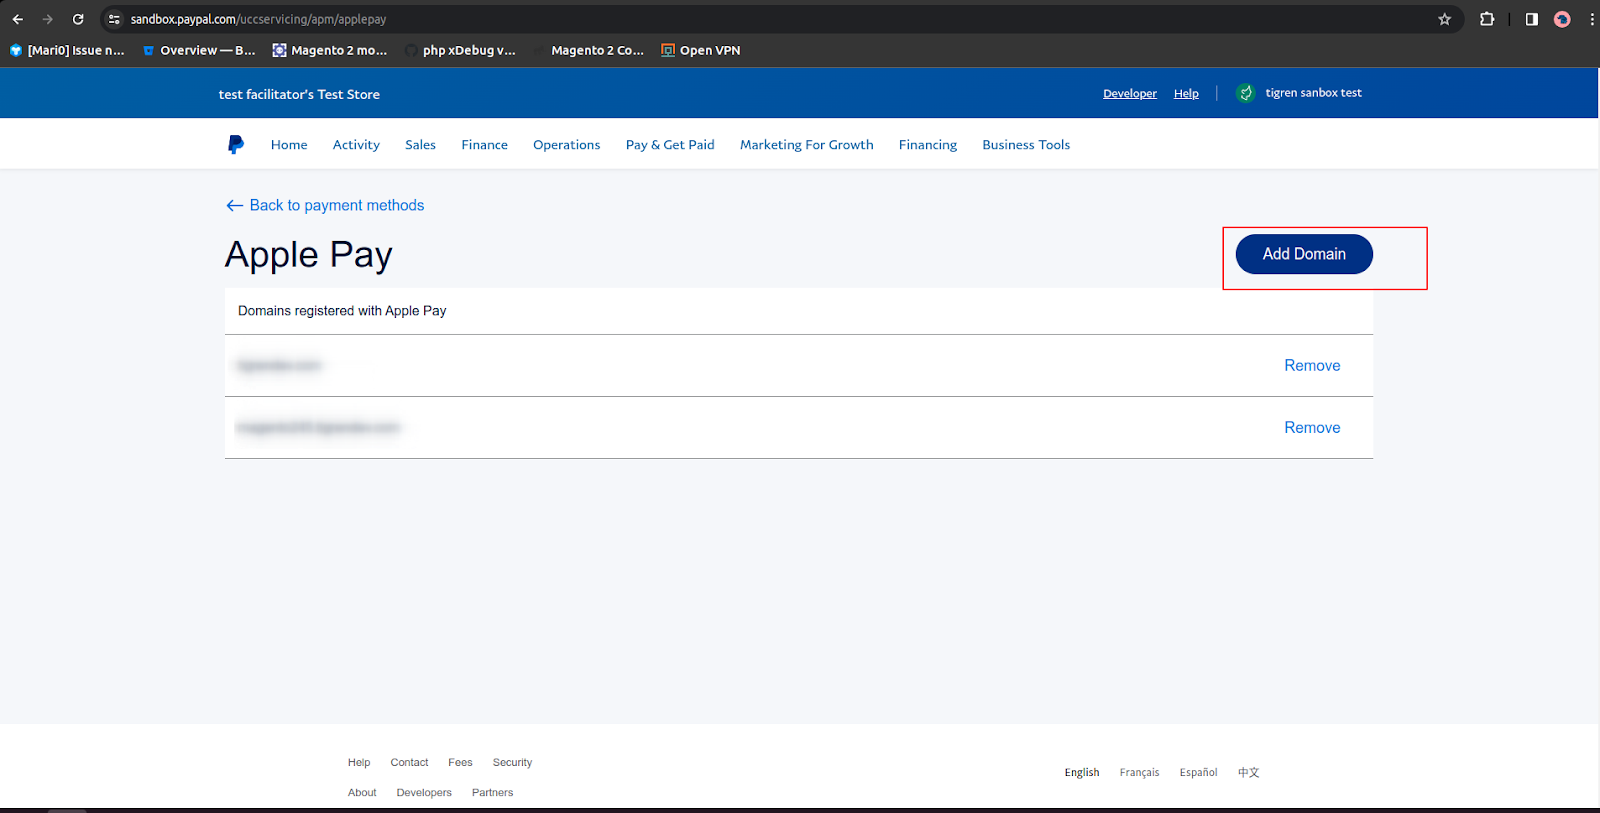The width and height of the screenshot is (1600, 813).
Task: Open the browser extensions puzzle icon
Action: point(1487,19)
